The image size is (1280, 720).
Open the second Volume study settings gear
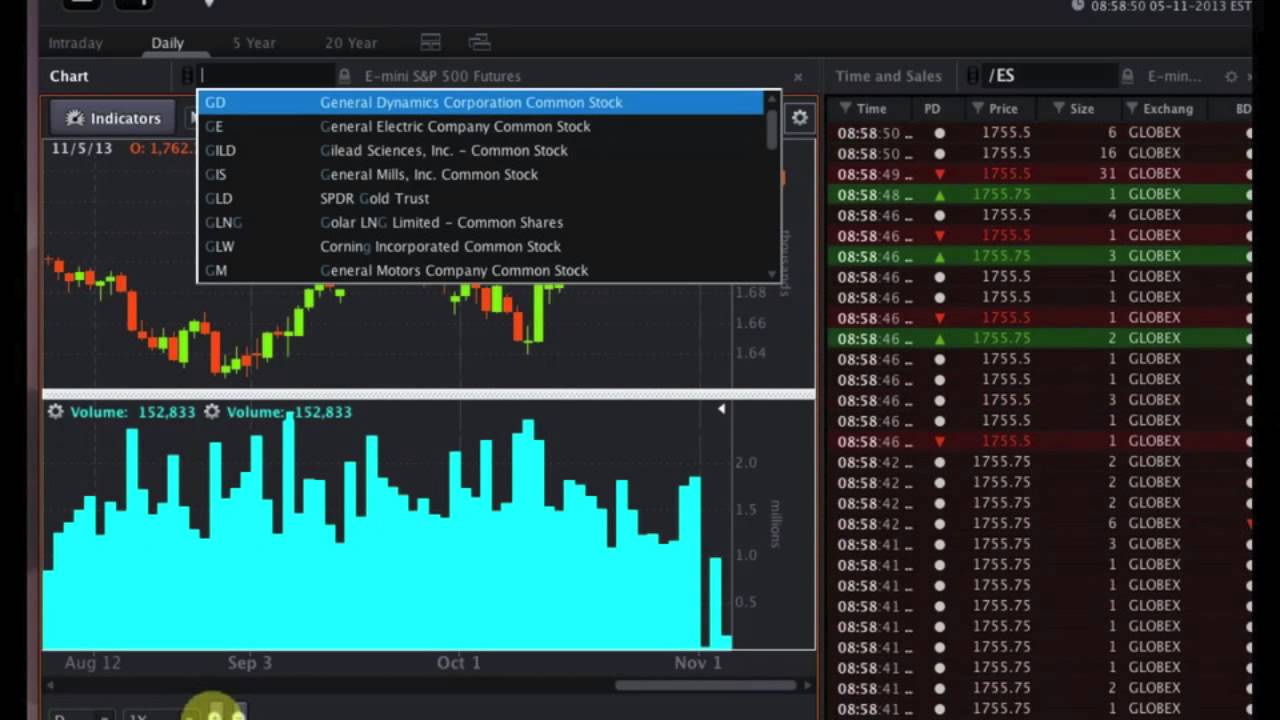212,412
